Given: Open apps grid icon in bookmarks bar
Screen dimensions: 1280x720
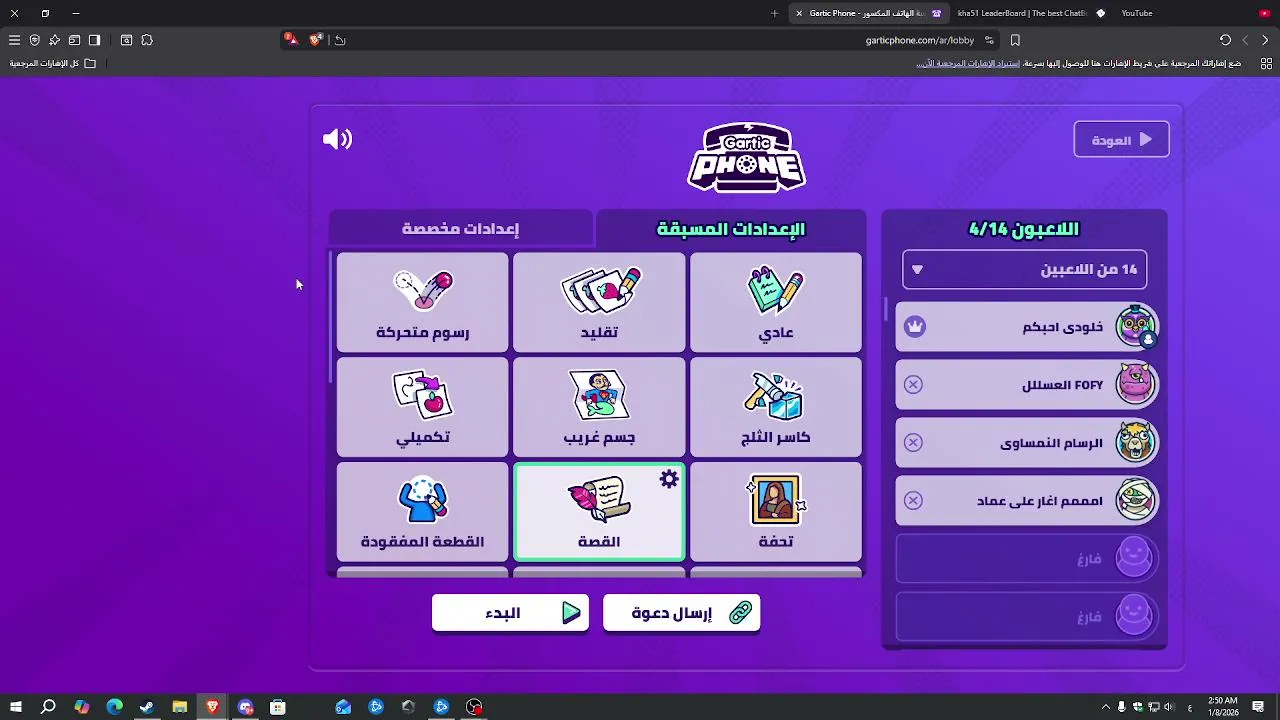Looking at the screenshot, I should point(1266,63).
